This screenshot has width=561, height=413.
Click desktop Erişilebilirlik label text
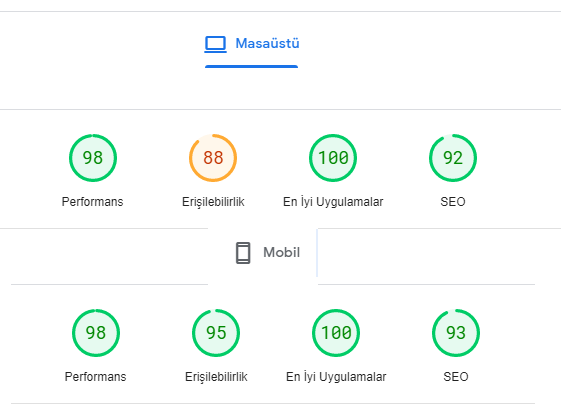click(213, 202)
